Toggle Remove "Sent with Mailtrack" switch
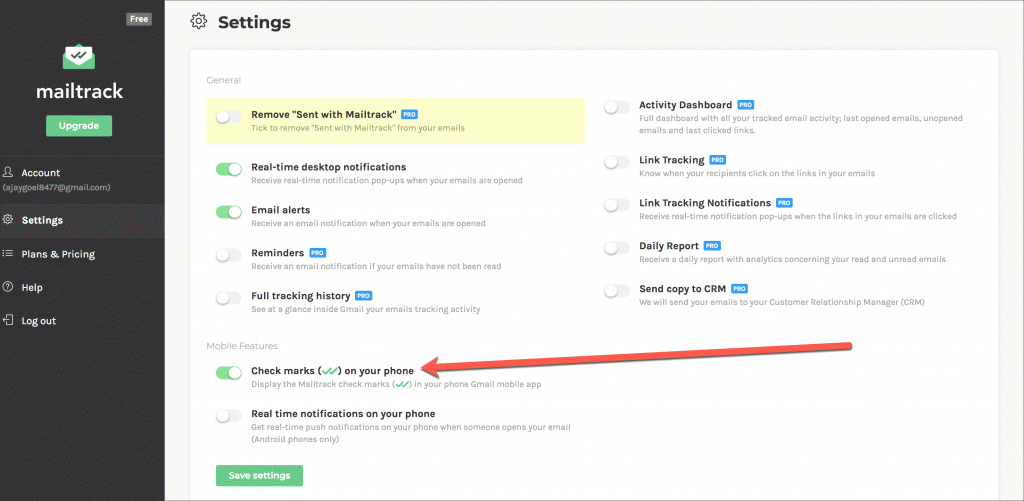 click(229, 117)
